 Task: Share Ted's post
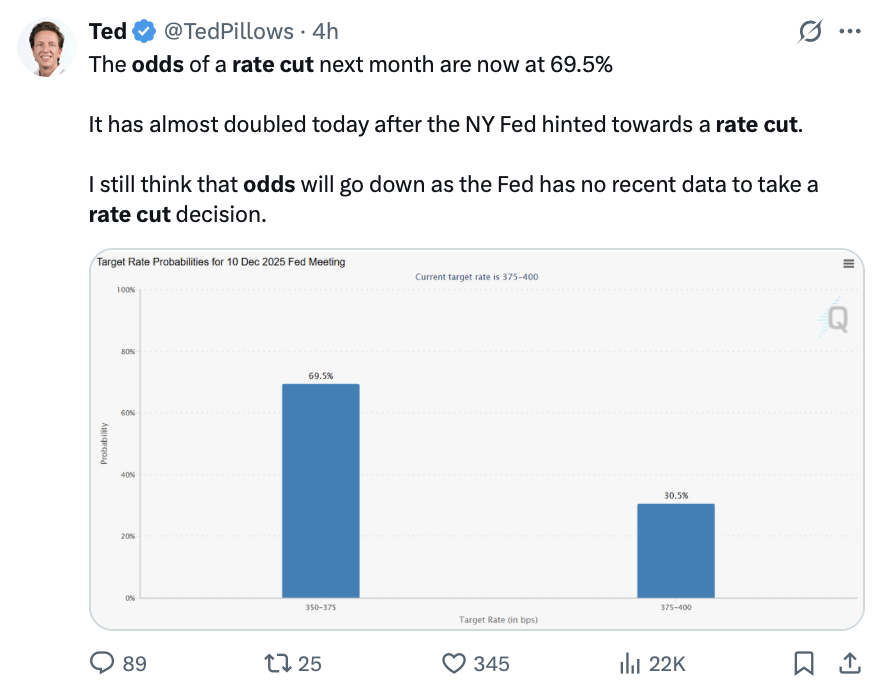tap(849, 662)
